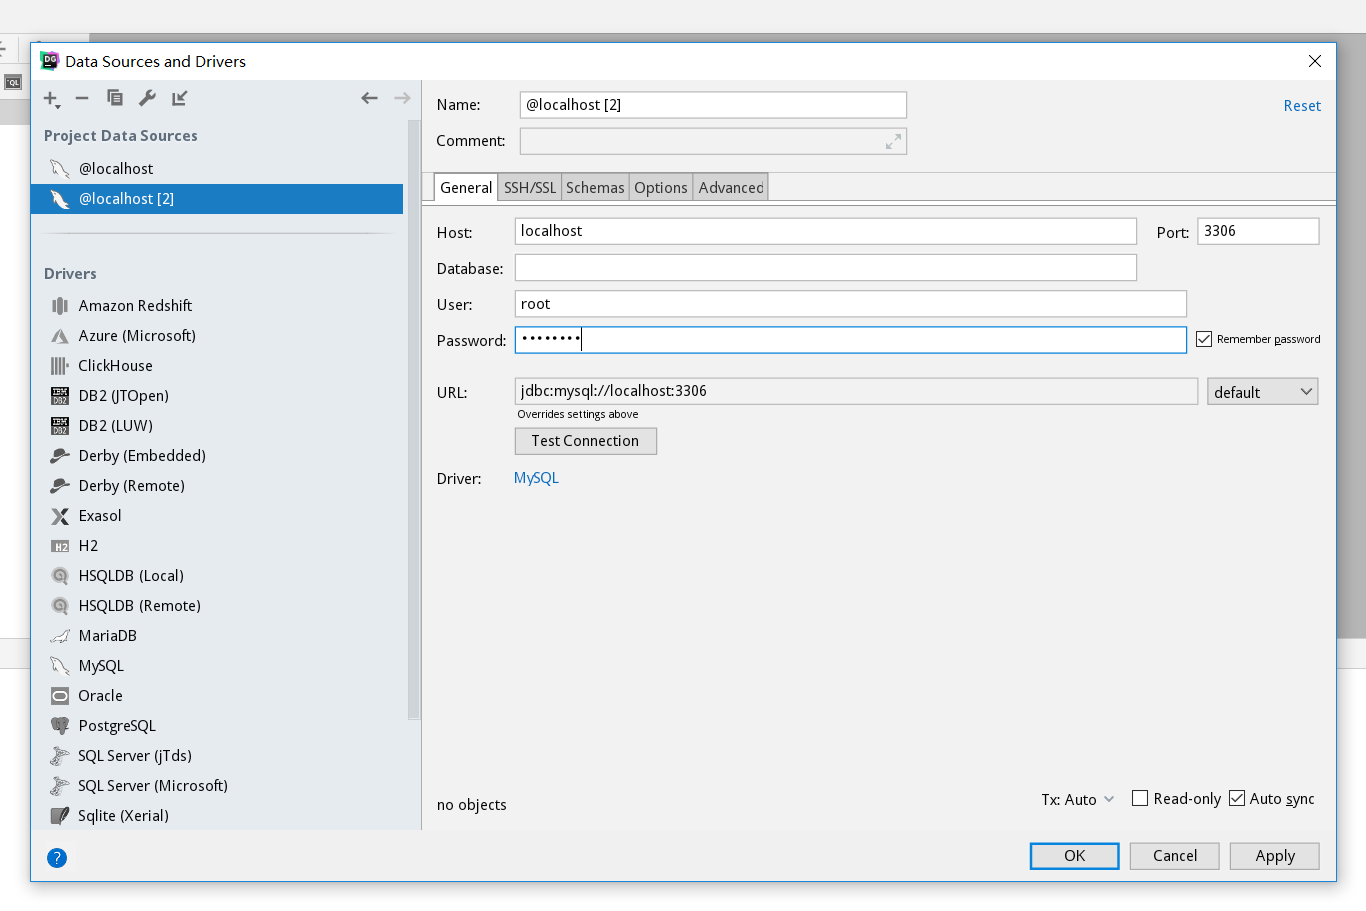
Task: Click the URL input field
Action: (856, 391)
